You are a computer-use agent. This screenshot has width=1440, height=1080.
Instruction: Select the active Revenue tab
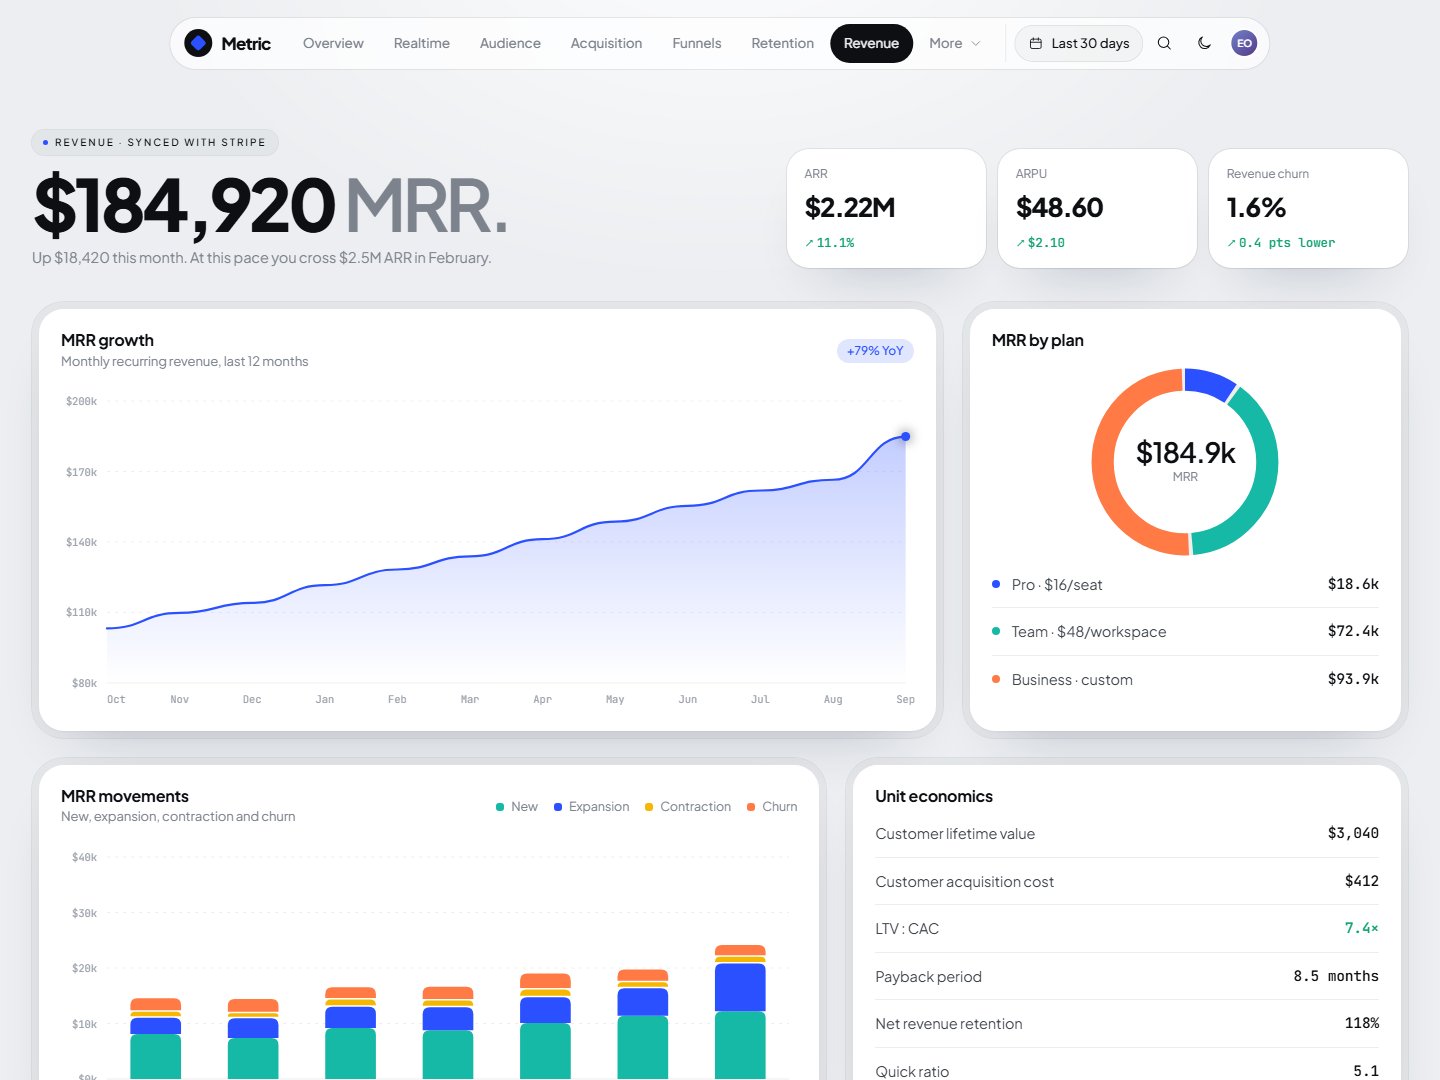click(x=871, y=43)
